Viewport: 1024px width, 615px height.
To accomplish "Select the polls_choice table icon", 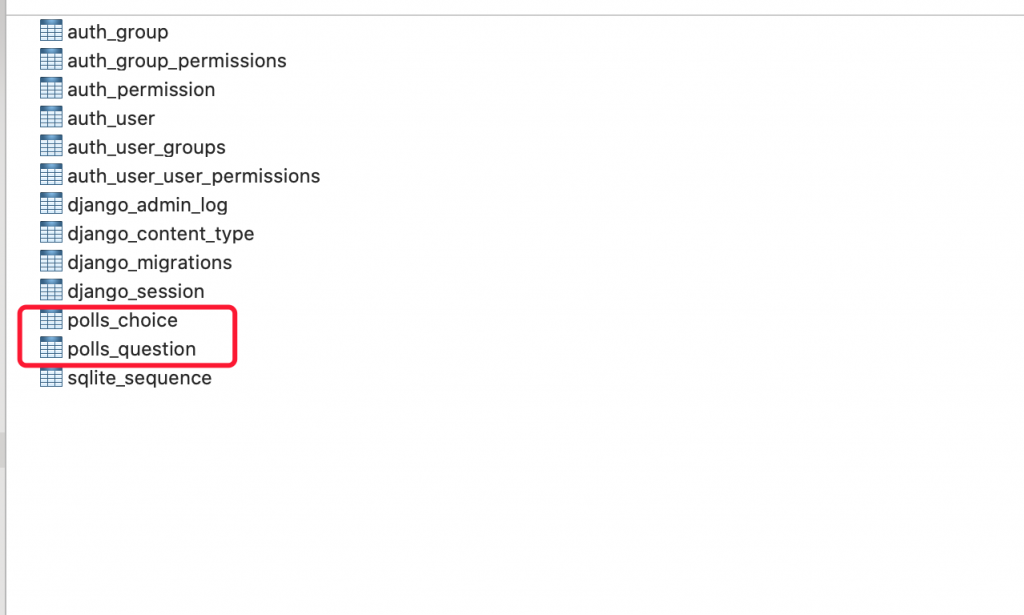I will (51, 320).
